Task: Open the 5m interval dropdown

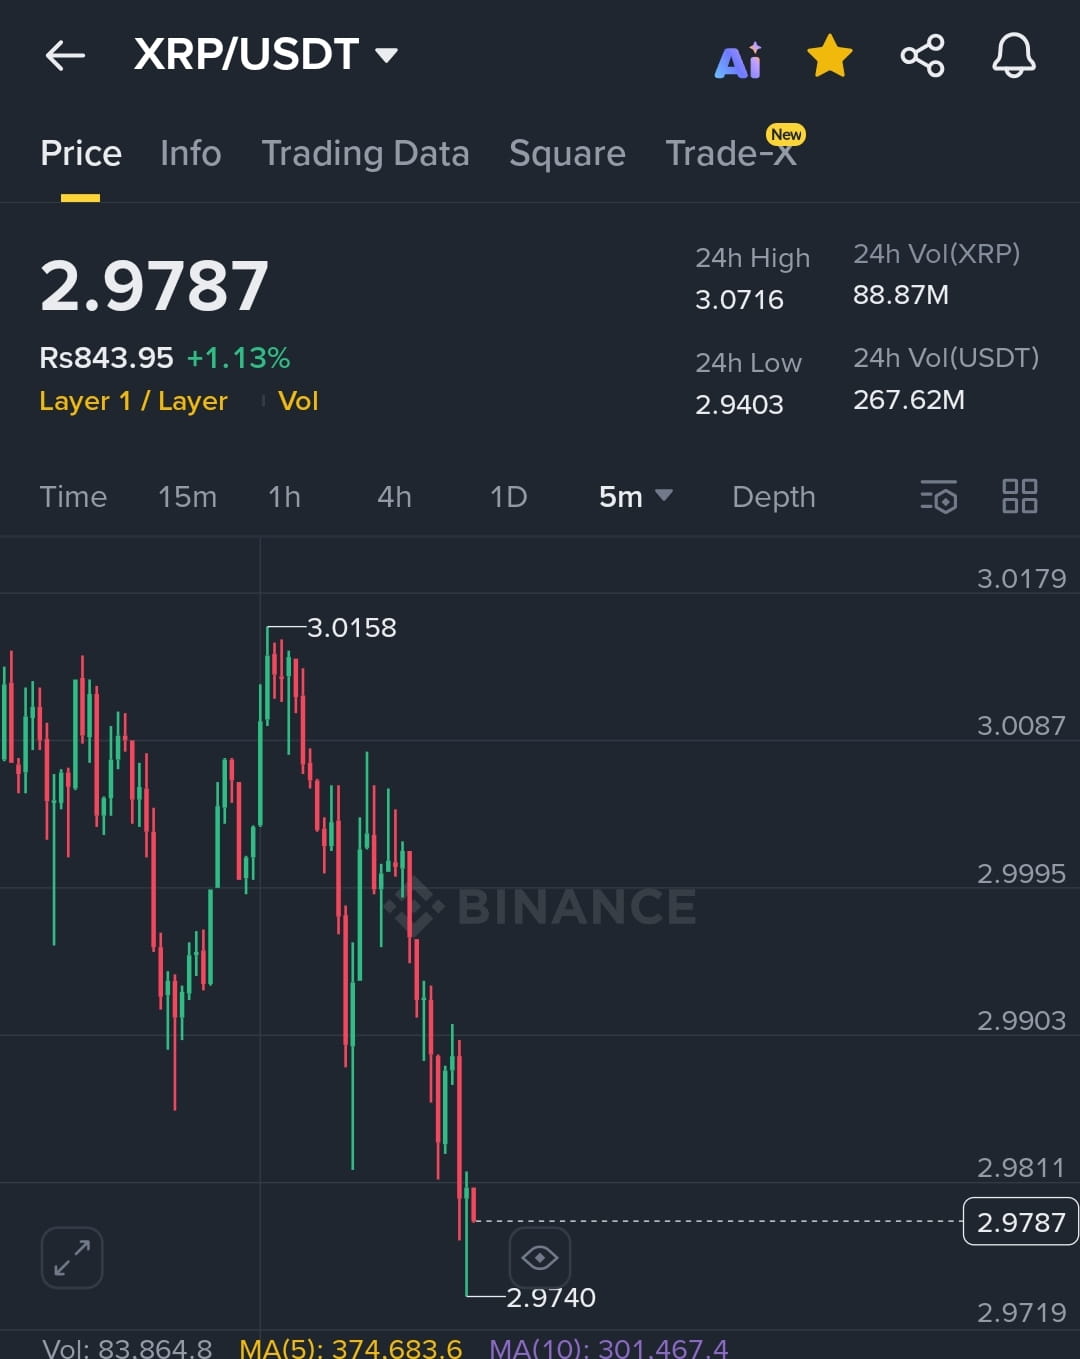Action: click(x=635, y=497)
